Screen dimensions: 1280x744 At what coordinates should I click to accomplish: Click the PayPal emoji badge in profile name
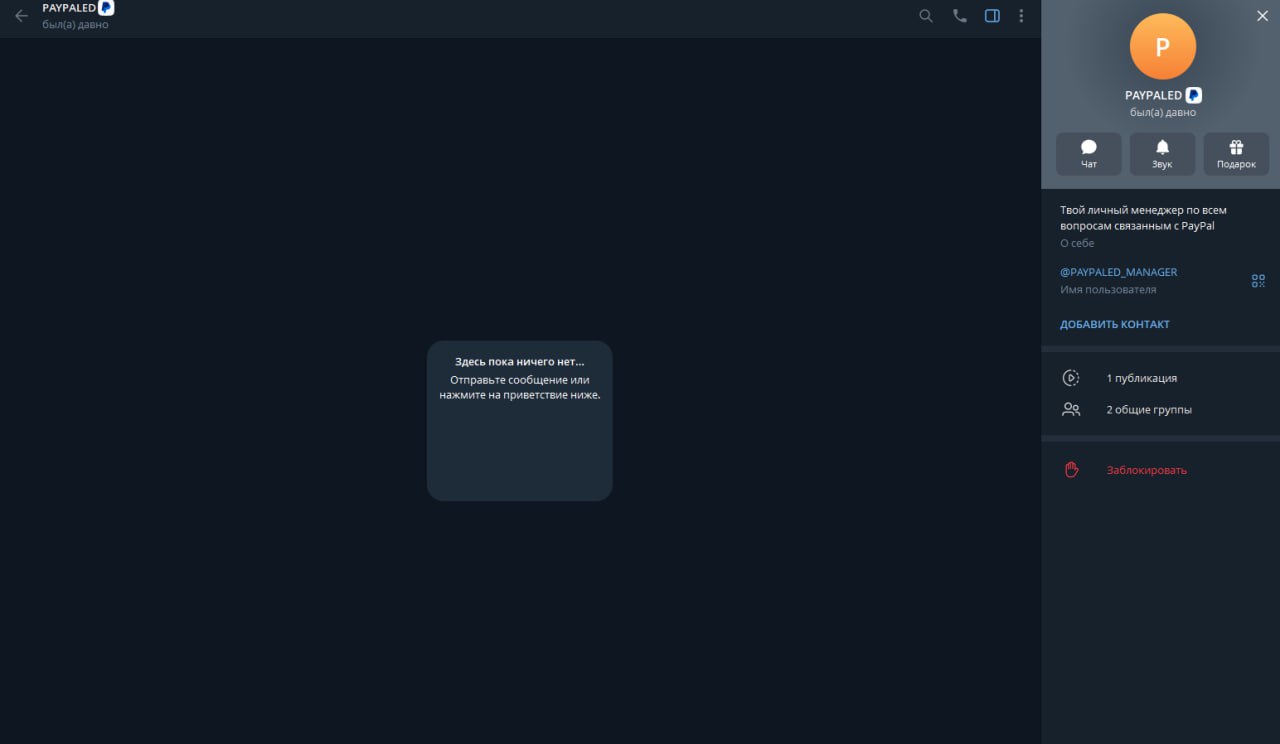pos(1194,95)
